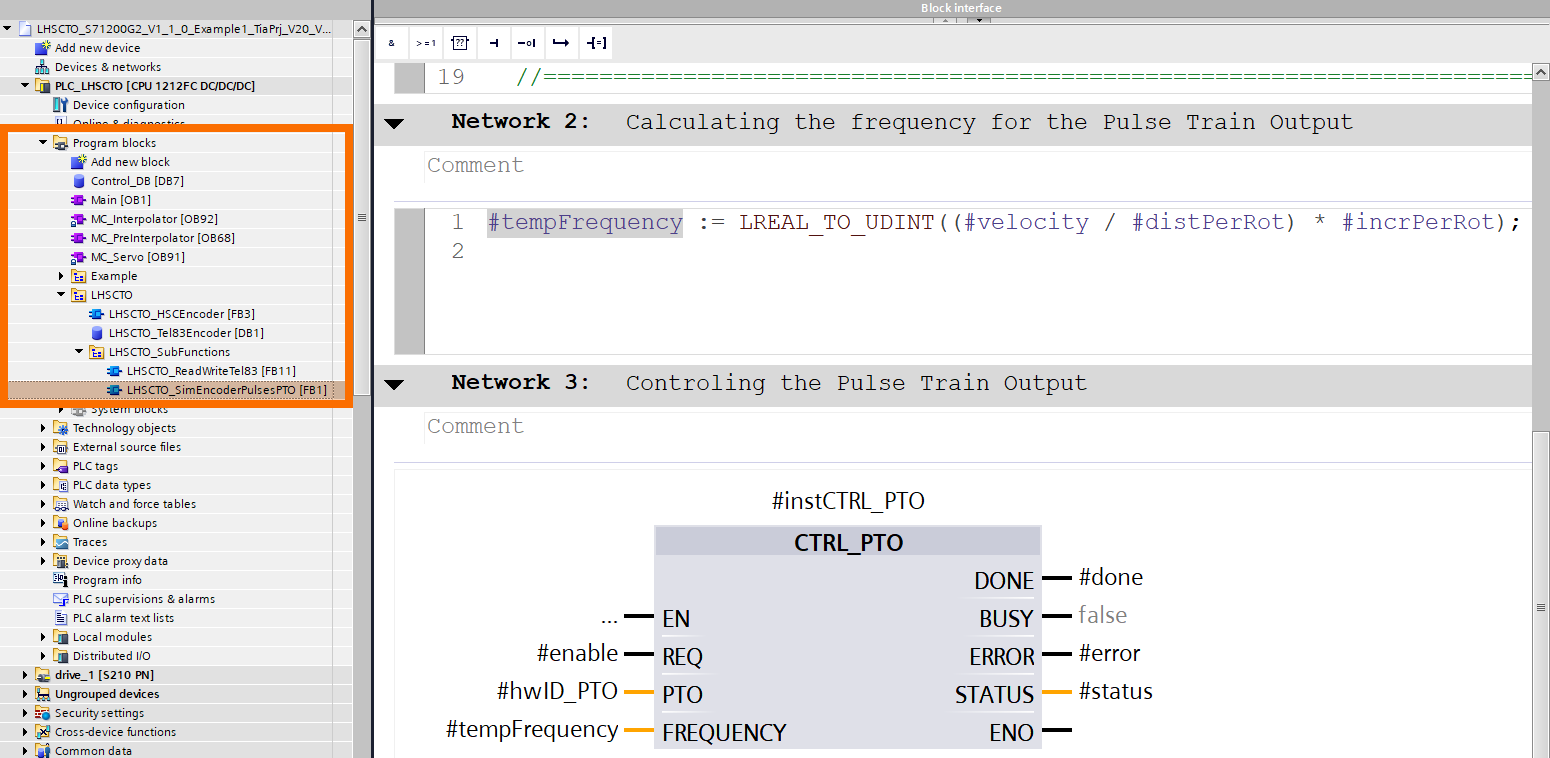This screenshot has height=758, width=1550.
Task: Click the #hwID_PTO operand at PTO input
Action: coord(557,692)
